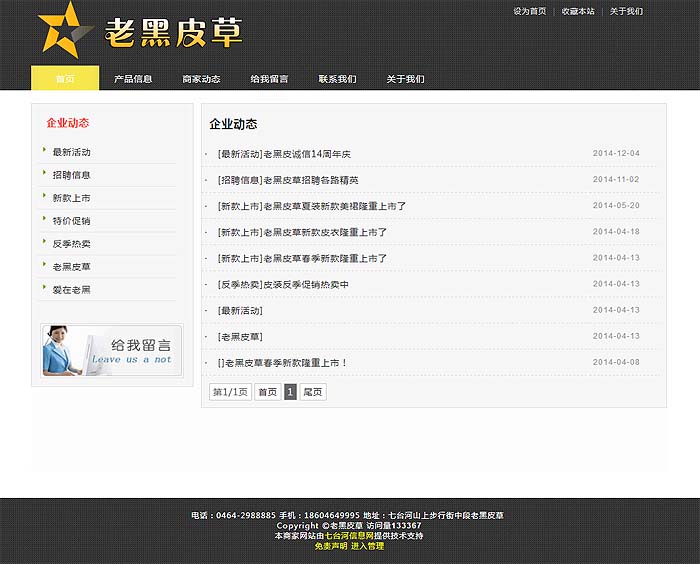Select the 首页 navigation tab
Screen dimensions: 700x564
pyautogui.click(x=65, y=79)
